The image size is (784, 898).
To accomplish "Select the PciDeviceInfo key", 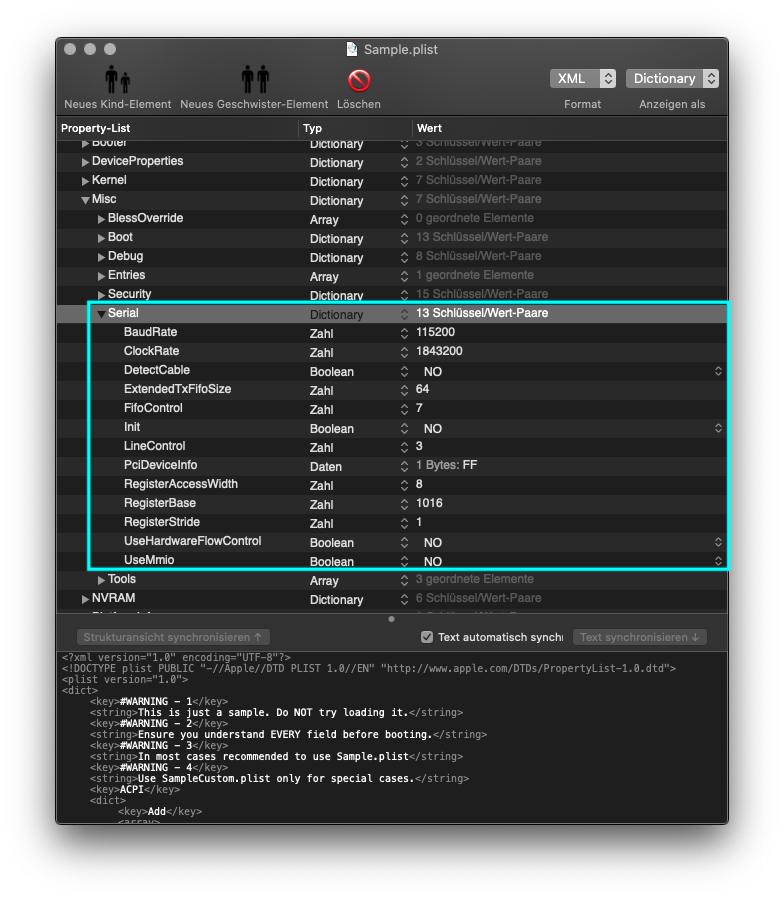I will [160, 465].
